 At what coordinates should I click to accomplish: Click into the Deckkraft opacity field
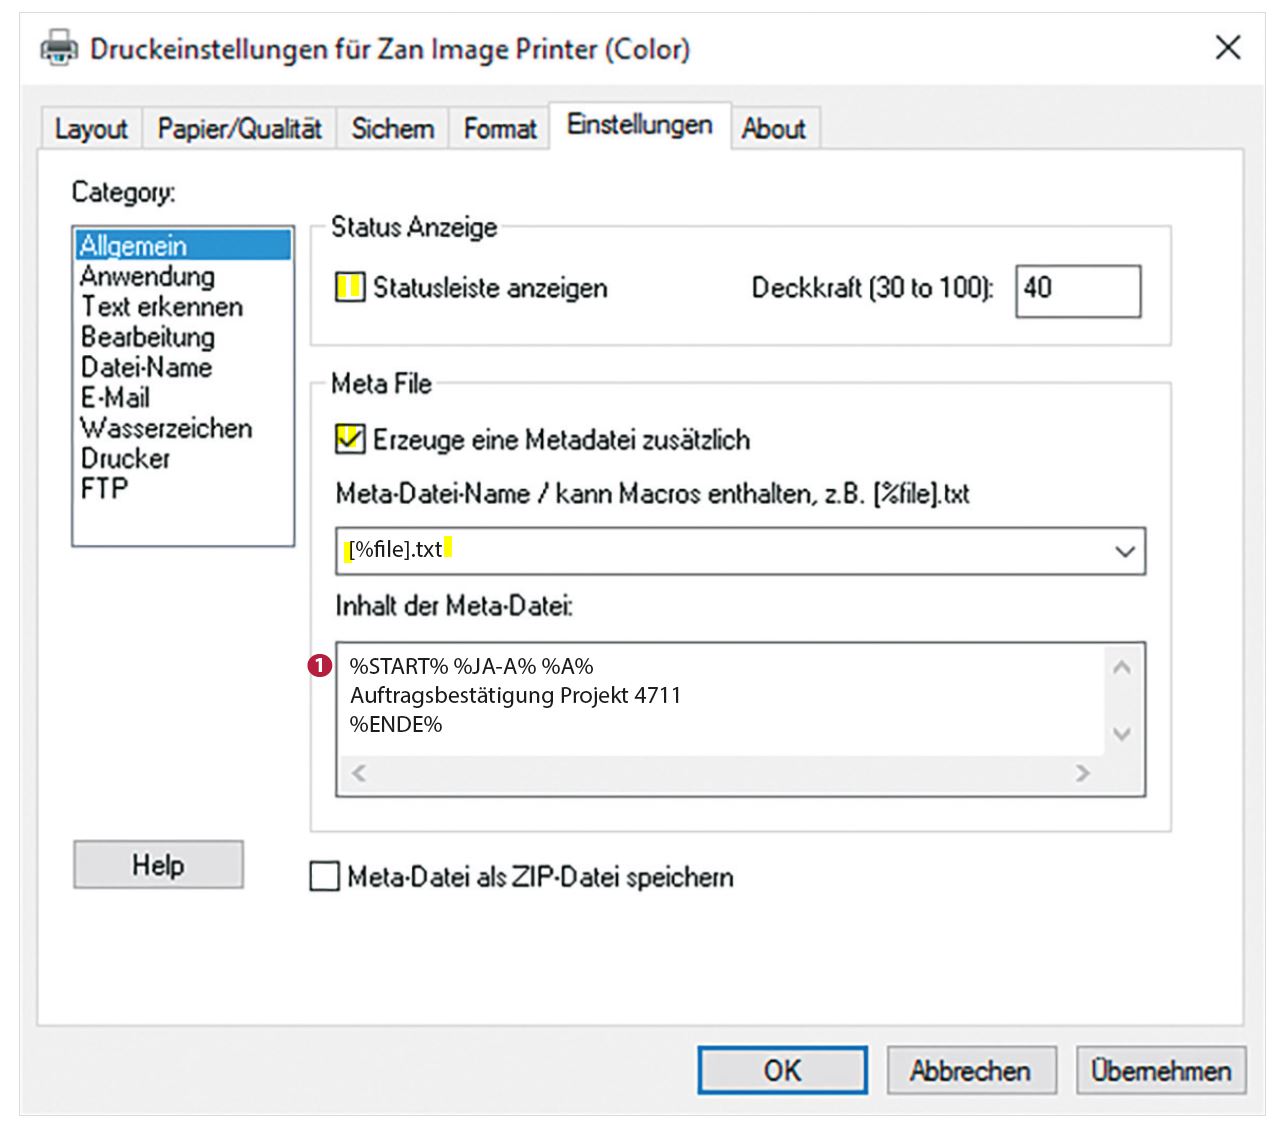pos(1077,291)
